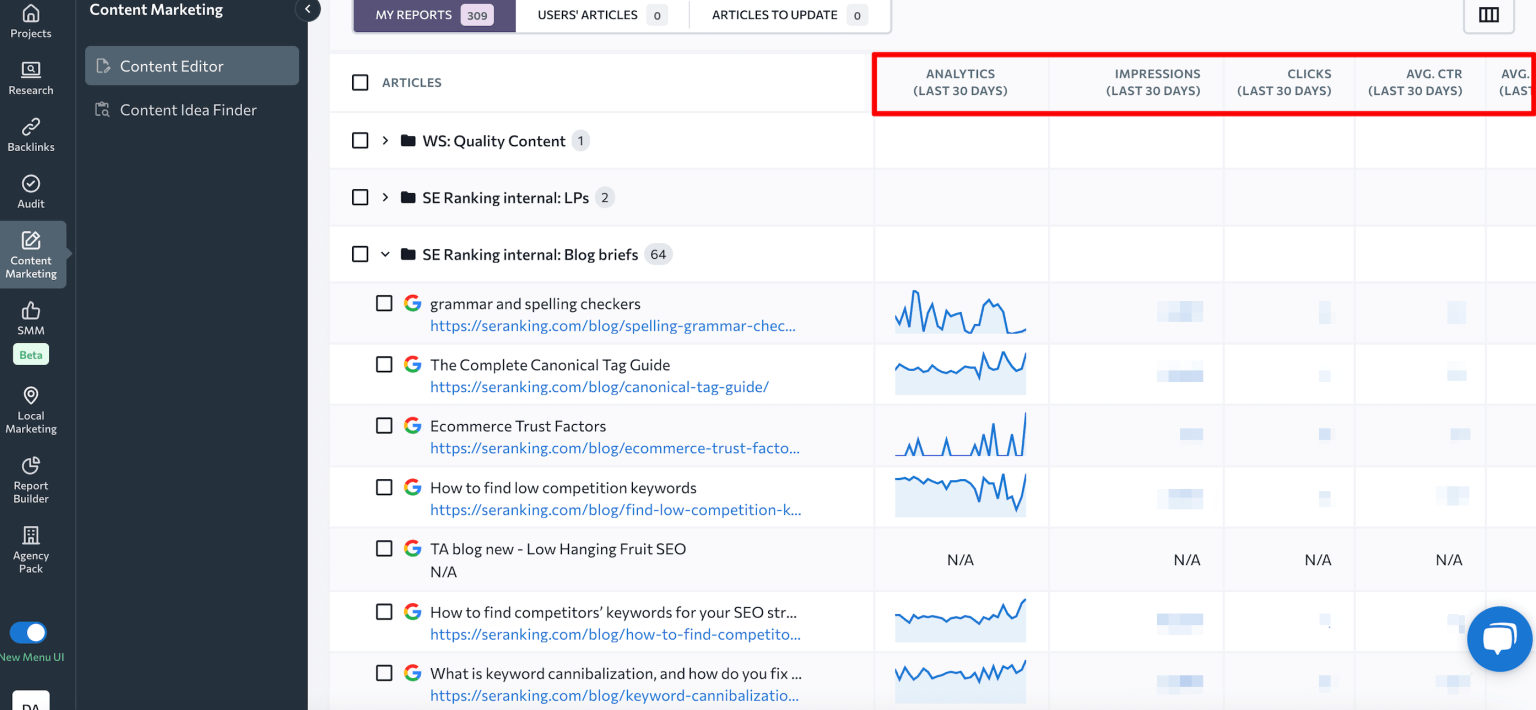1536x710 pixels.
Task: Check the select-all Articles checkbox
Action: click(x=360, y=82)
